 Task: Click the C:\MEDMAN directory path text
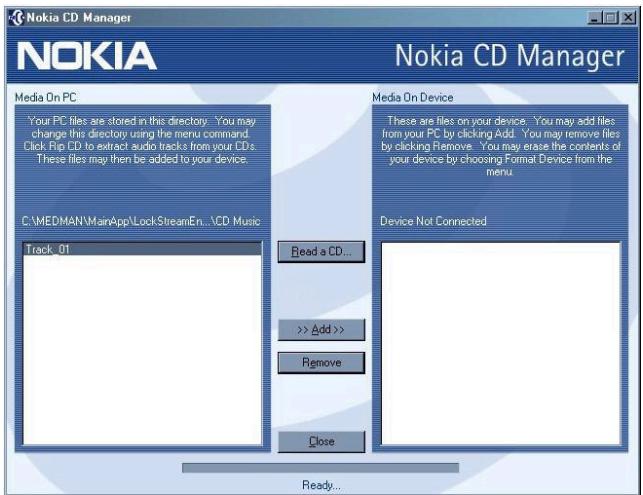pos(141,221)
